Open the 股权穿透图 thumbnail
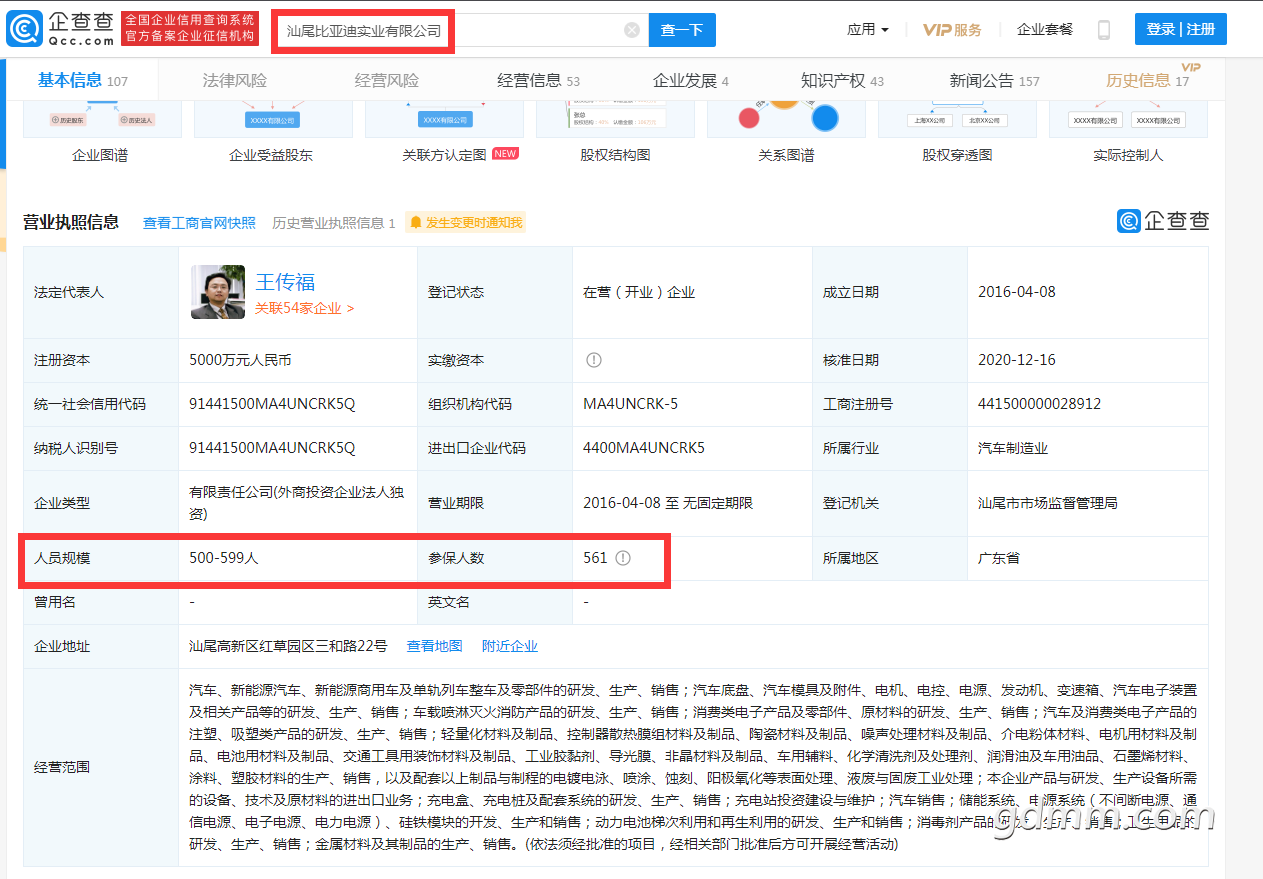1263x879 pixels. pos(957,121)
